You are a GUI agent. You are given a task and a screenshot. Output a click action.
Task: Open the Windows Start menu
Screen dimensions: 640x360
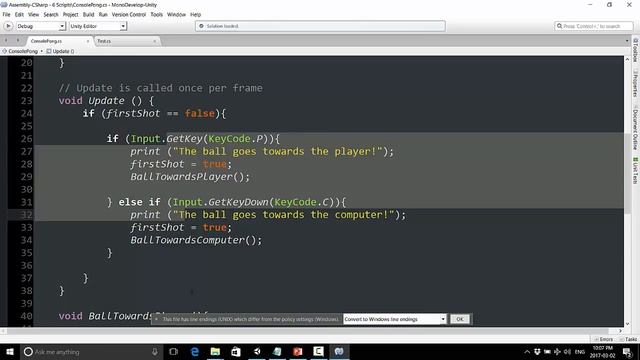coord(10,351)
